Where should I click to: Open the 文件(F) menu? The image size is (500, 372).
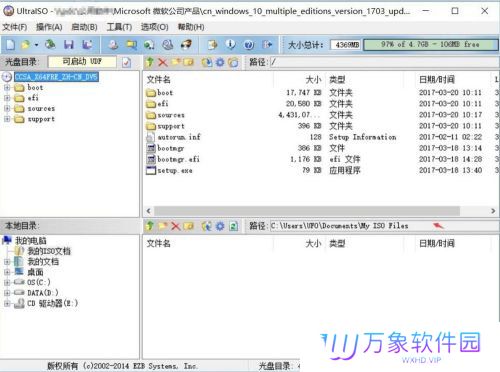(15, 27)
